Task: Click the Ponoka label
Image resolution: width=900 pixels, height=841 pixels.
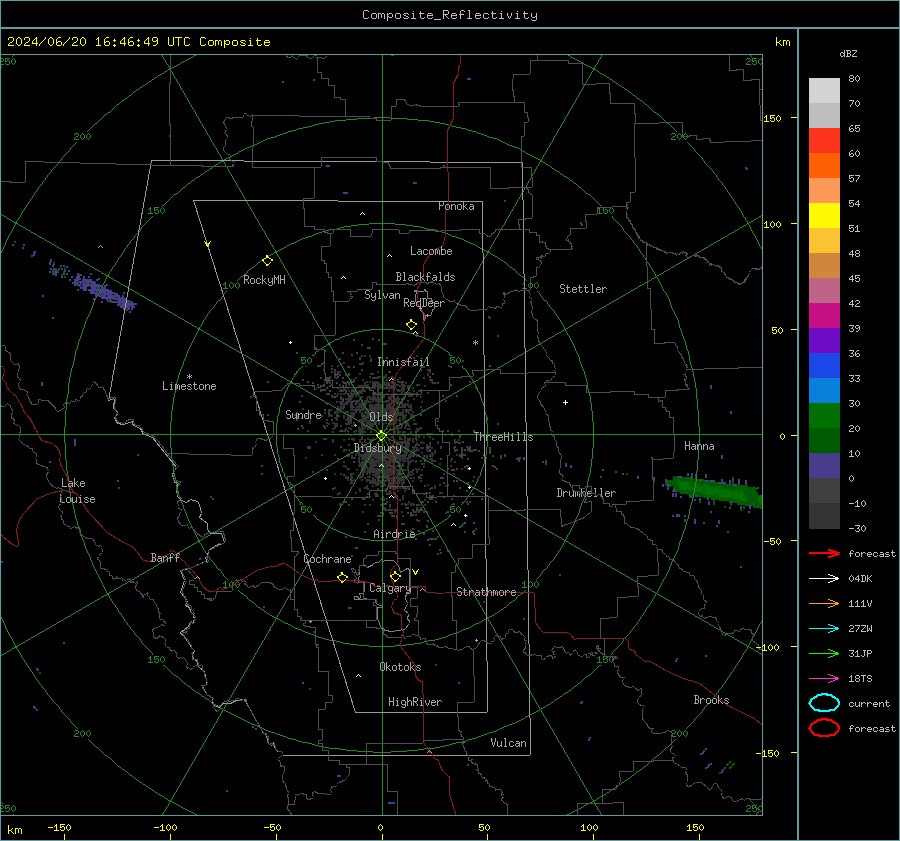Action: tap(456, 206)
